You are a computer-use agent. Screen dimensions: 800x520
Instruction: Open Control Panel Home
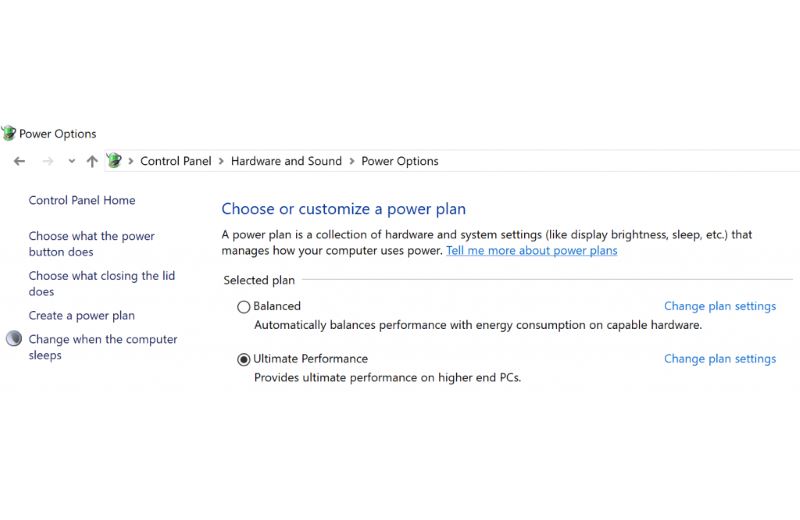(x=82, y=200)
